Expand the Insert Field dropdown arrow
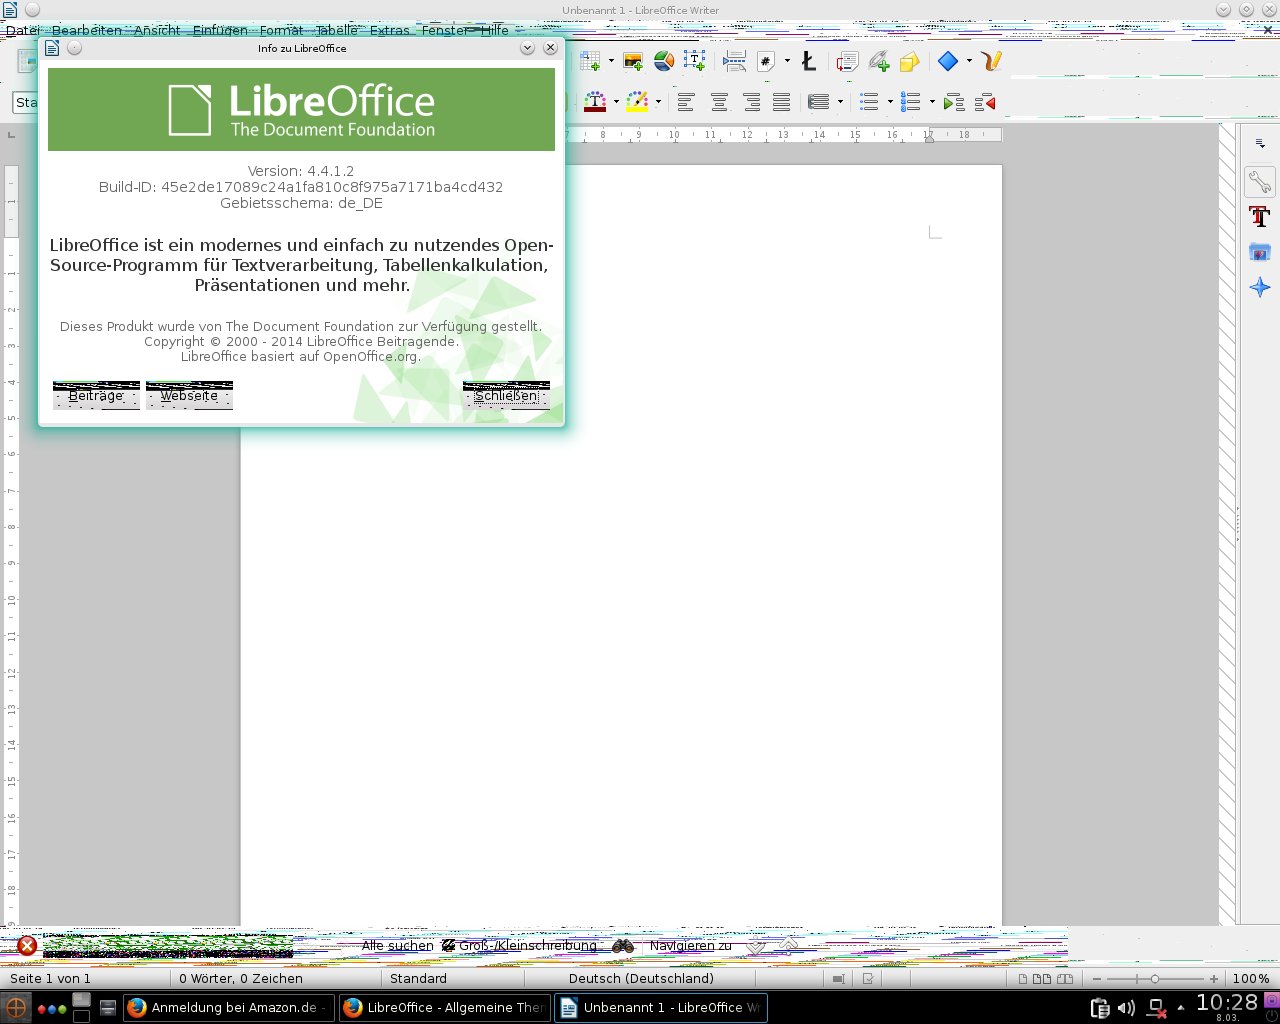Image resolution: width=1280 pixels, height=1024 pixels. coord(787,61)
